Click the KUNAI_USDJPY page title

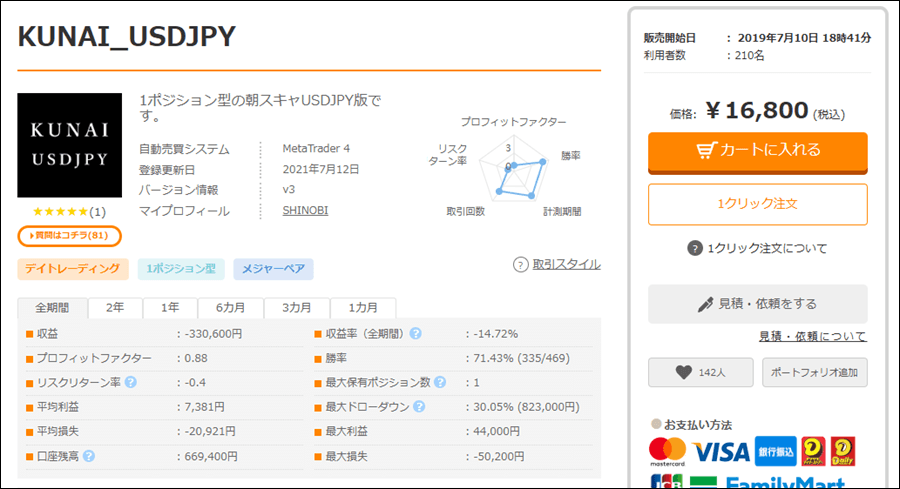(127, 37)
